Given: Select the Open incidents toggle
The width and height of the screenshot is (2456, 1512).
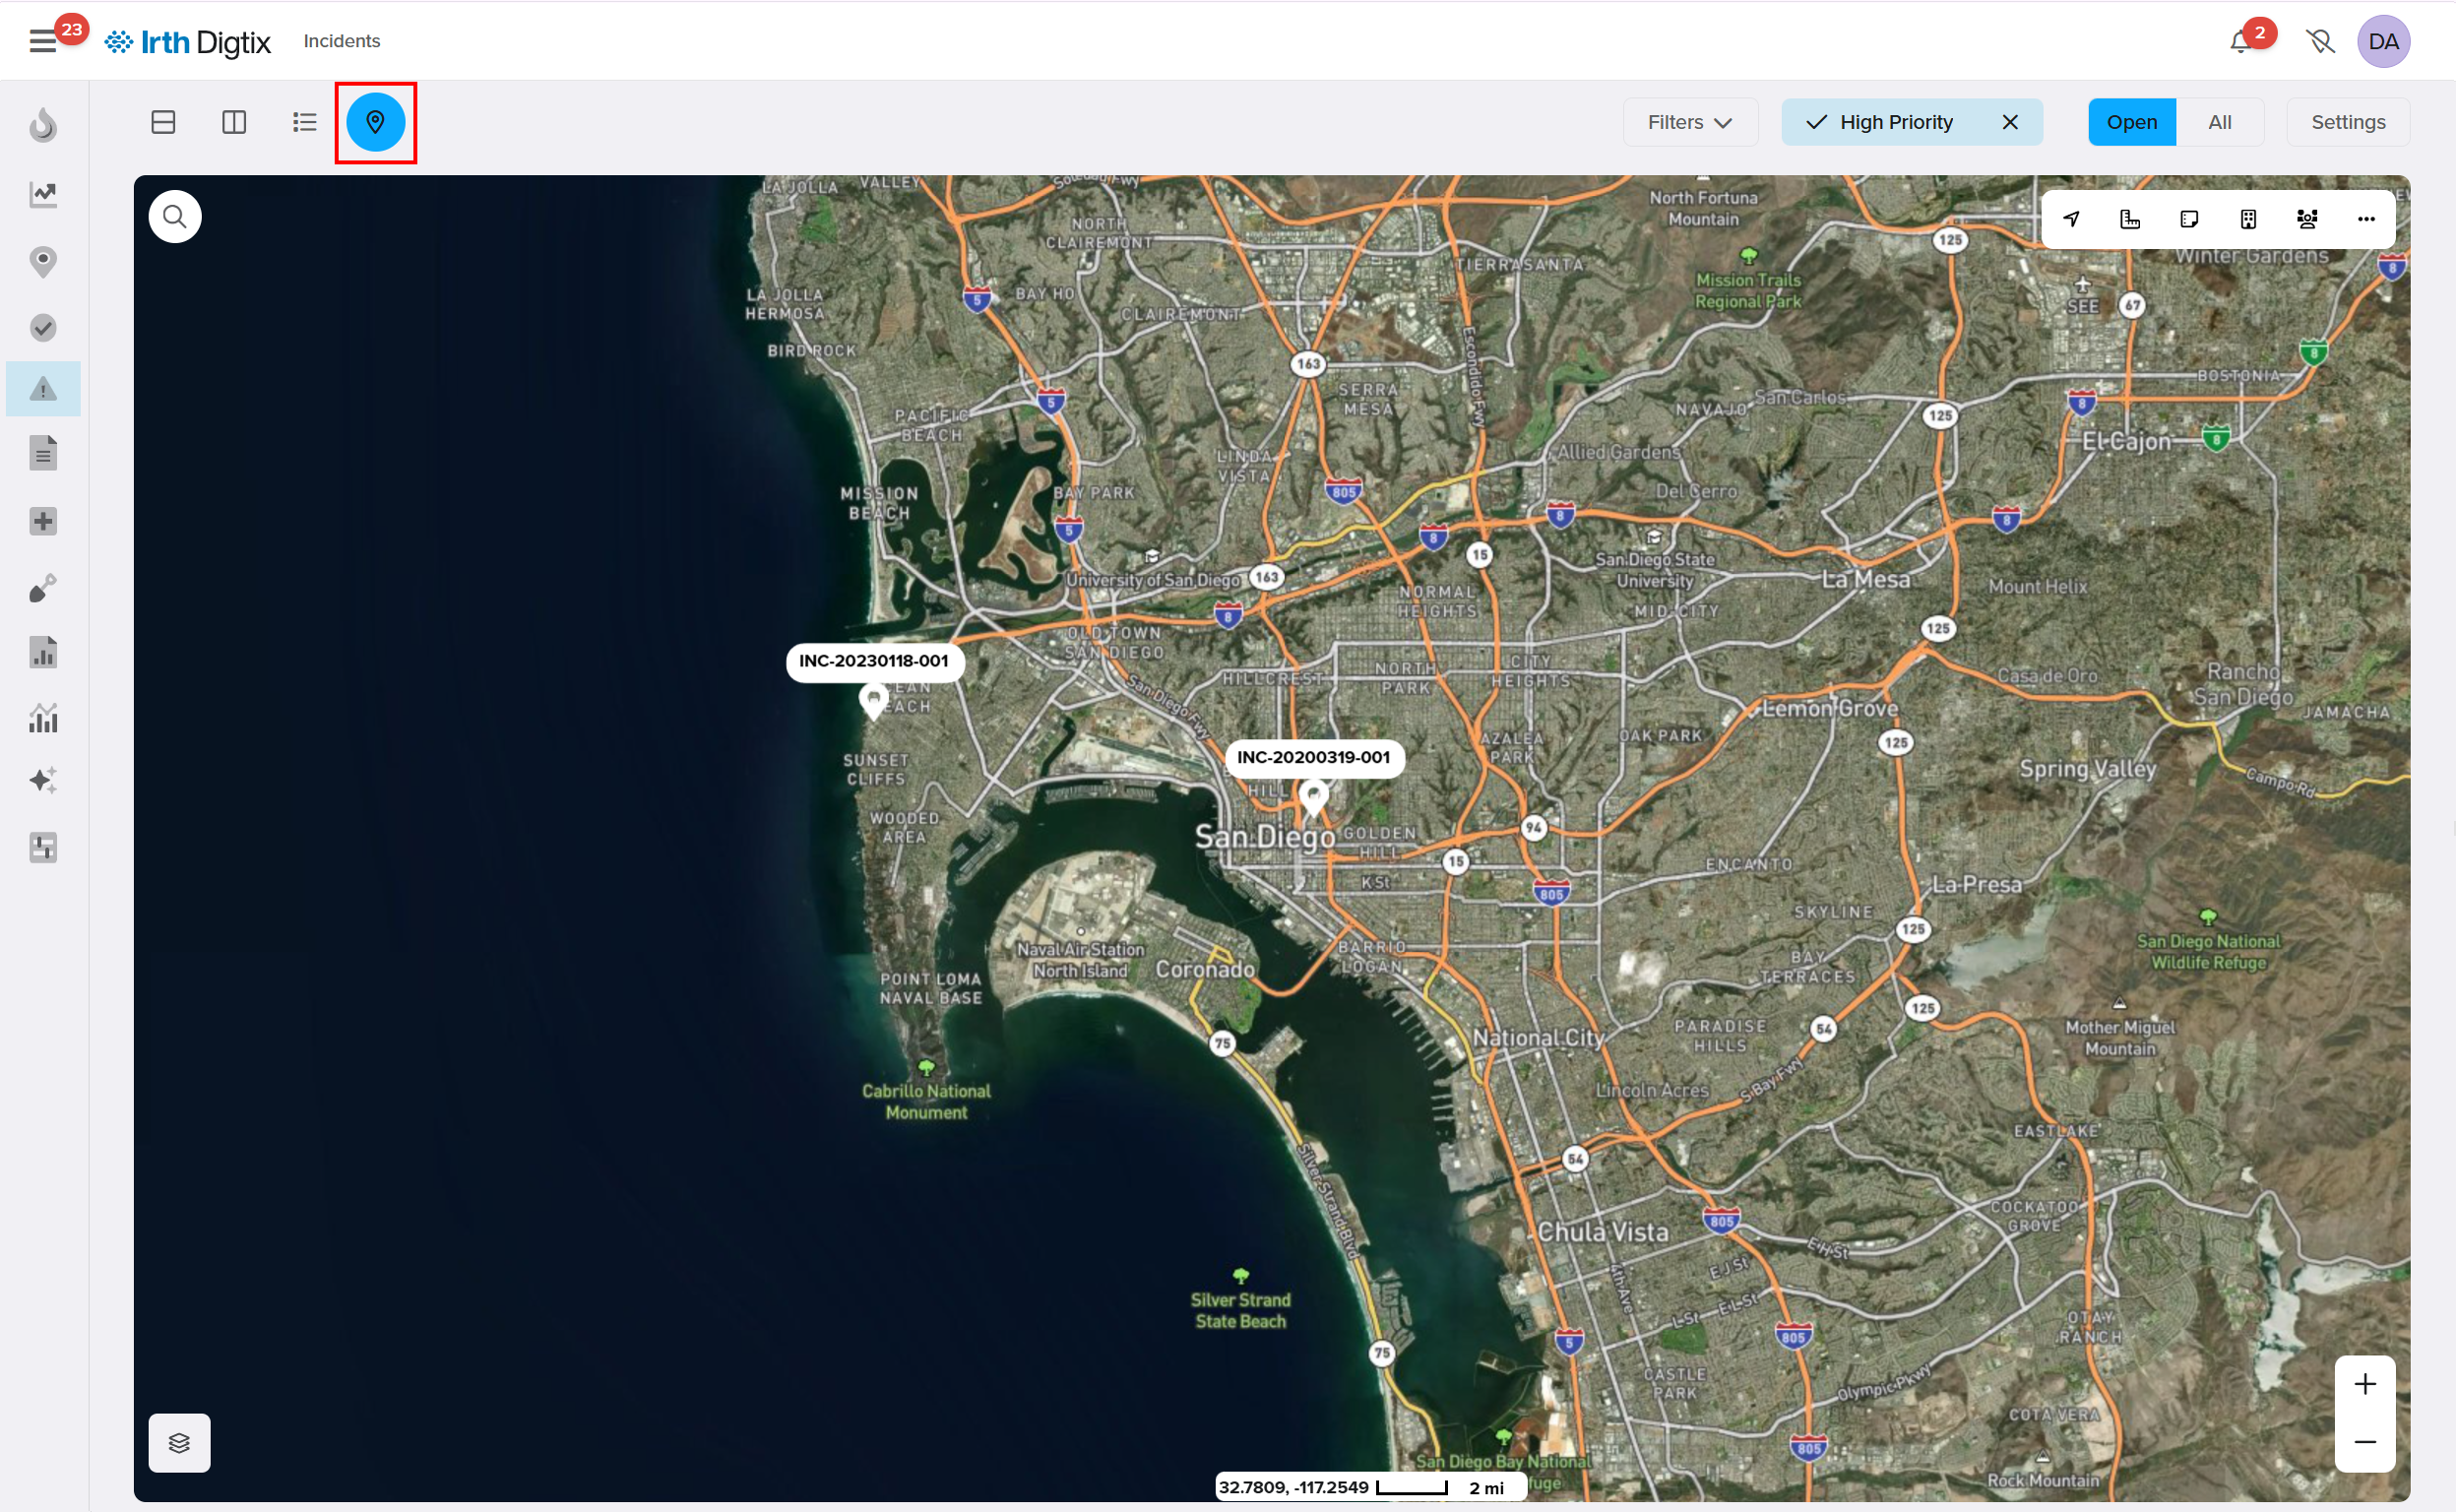Looking at the screenshot, I should [2131, 122].
